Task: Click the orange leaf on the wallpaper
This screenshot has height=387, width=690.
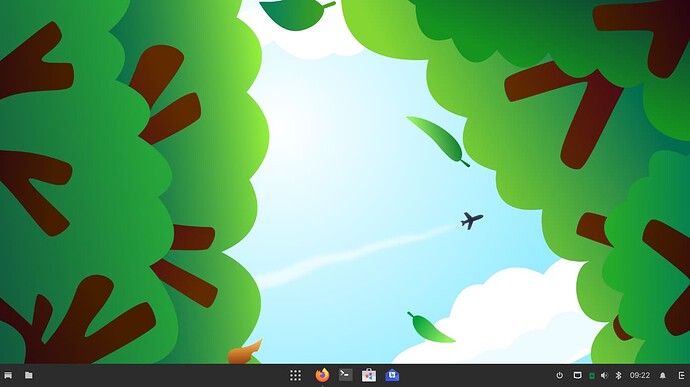Action: coord(245,352)
